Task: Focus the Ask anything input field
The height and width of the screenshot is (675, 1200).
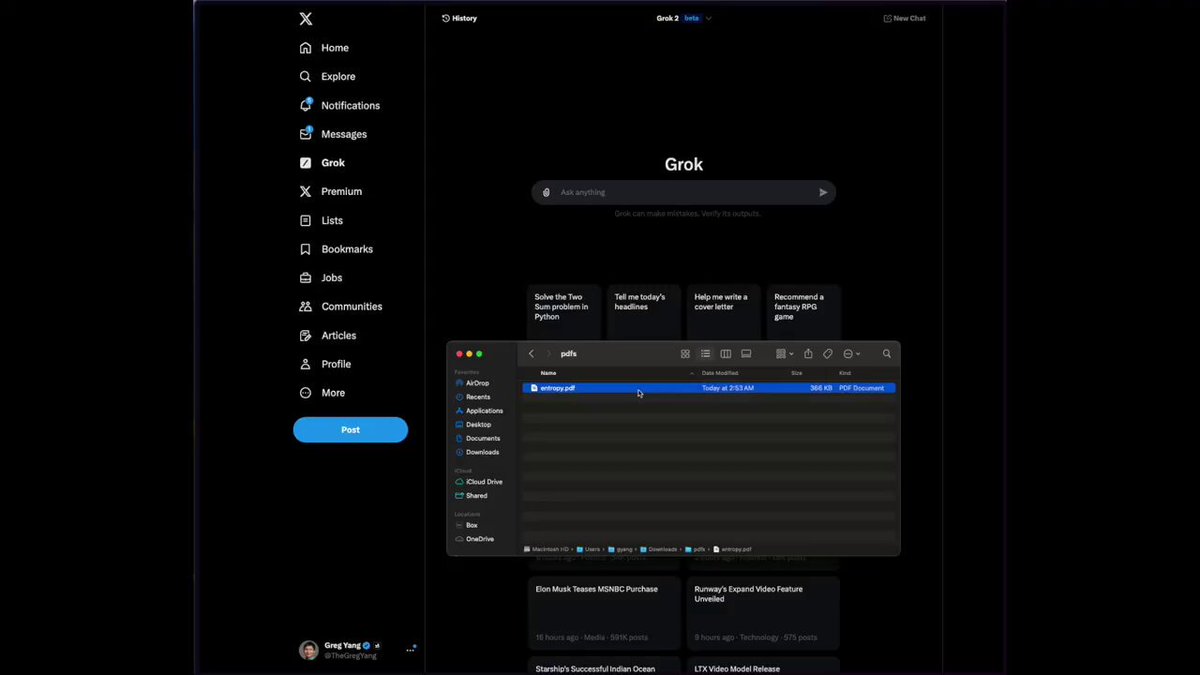Action: (685, 192)
